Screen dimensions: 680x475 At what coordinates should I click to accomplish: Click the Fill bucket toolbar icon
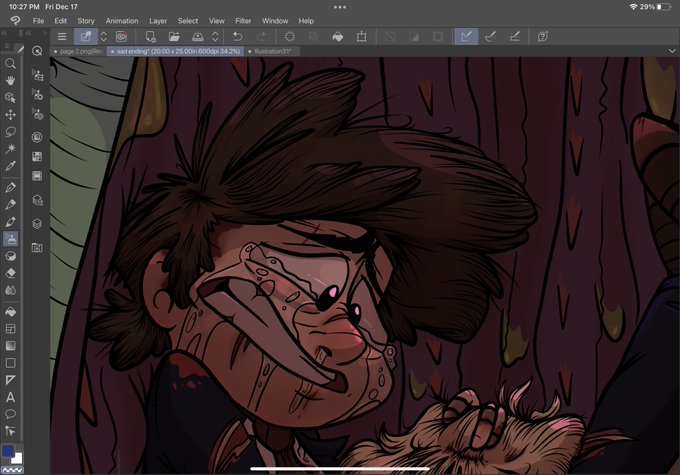tap(337, 36)
